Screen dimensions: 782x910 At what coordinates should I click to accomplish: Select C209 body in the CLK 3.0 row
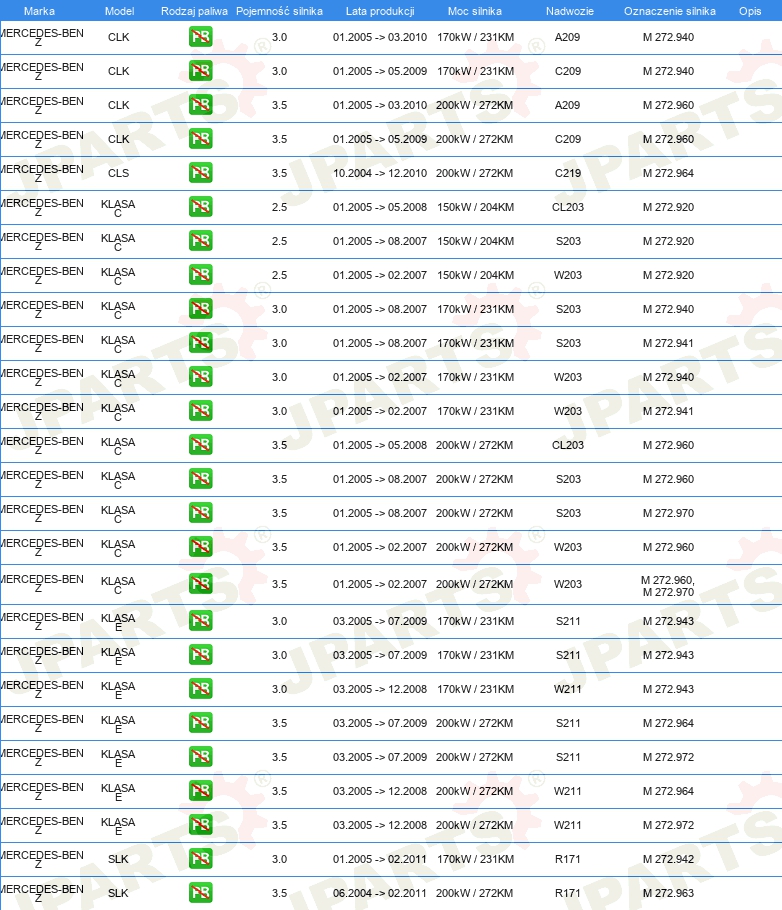(x=568, y=71)
